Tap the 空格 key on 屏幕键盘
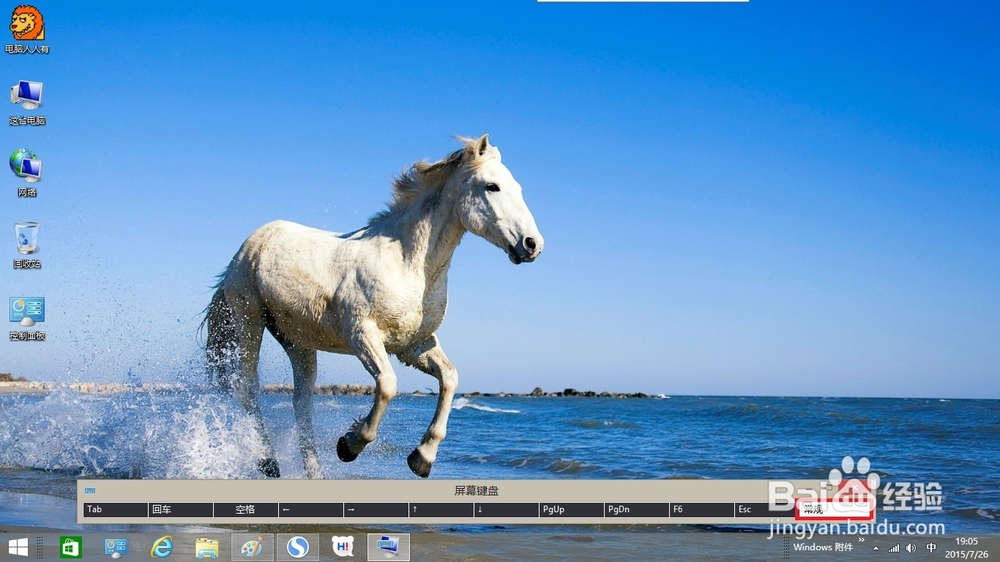The height and width of the screenshot is (562, 1000). tap(246, 510)
